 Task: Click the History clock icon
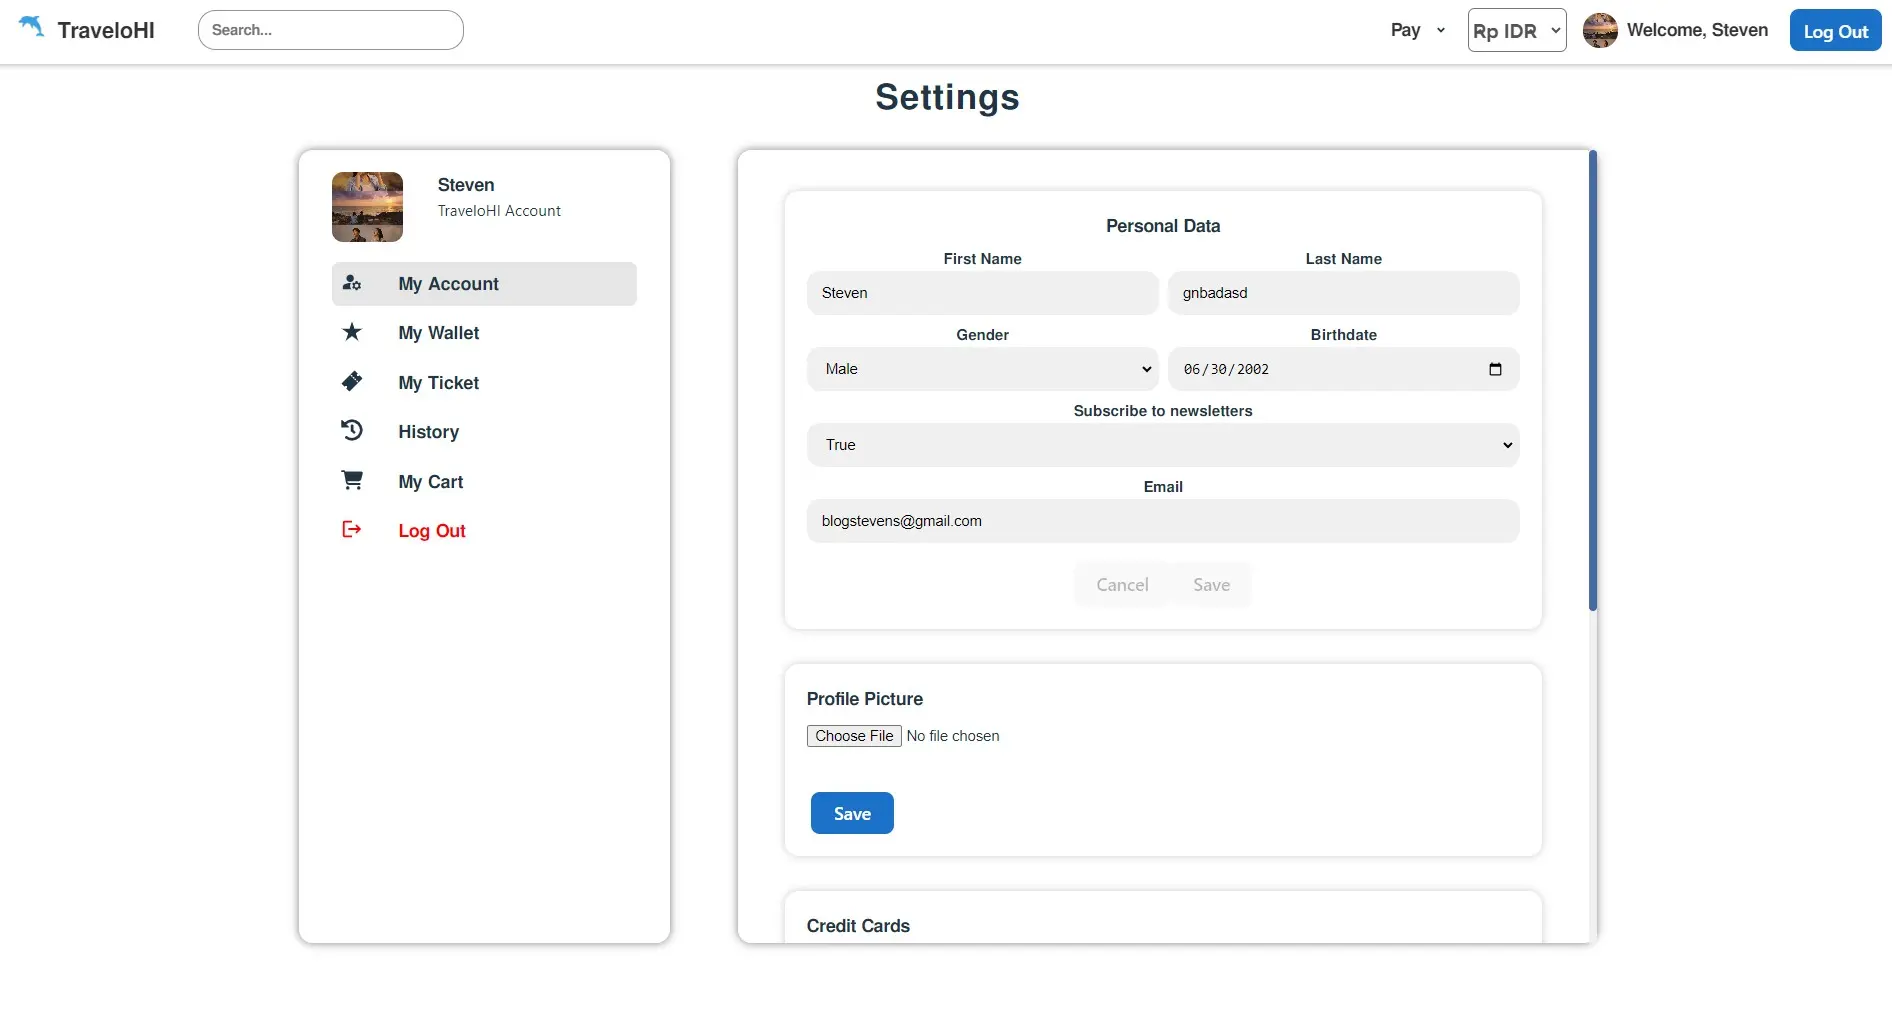352,430
